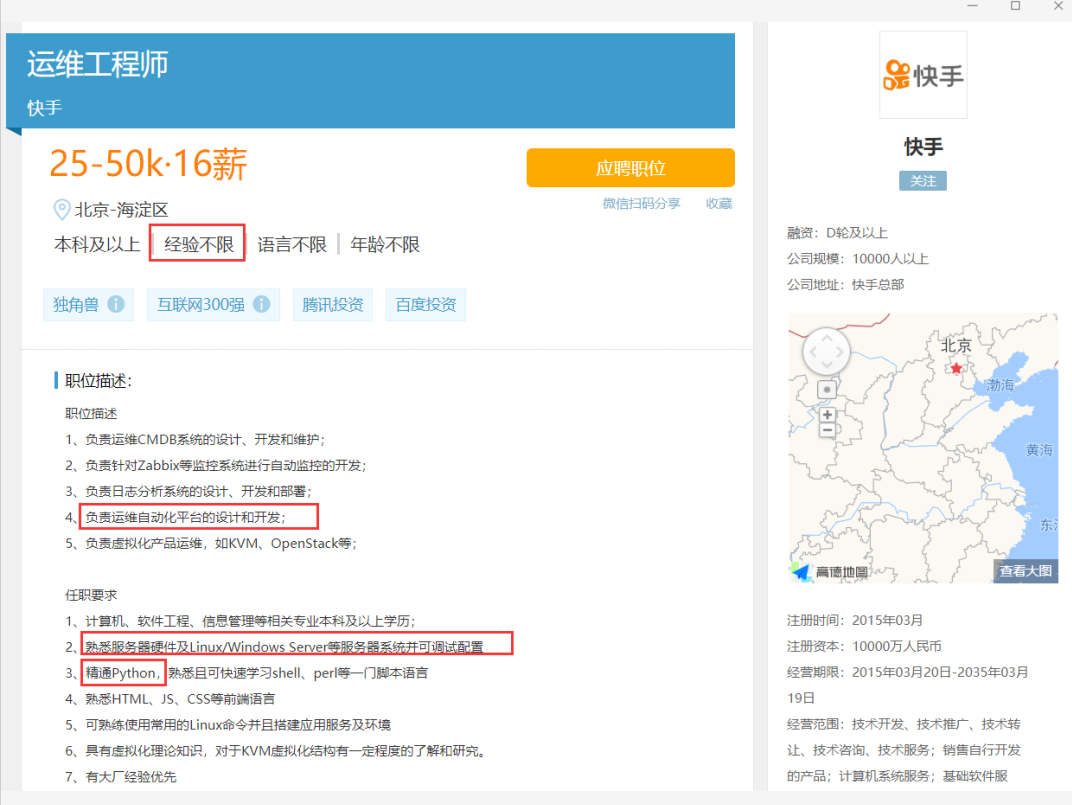Viewport: 1072px width, 805px height.
Task: Click the 北京-海淀区 location text
Action: pos(121,210)
